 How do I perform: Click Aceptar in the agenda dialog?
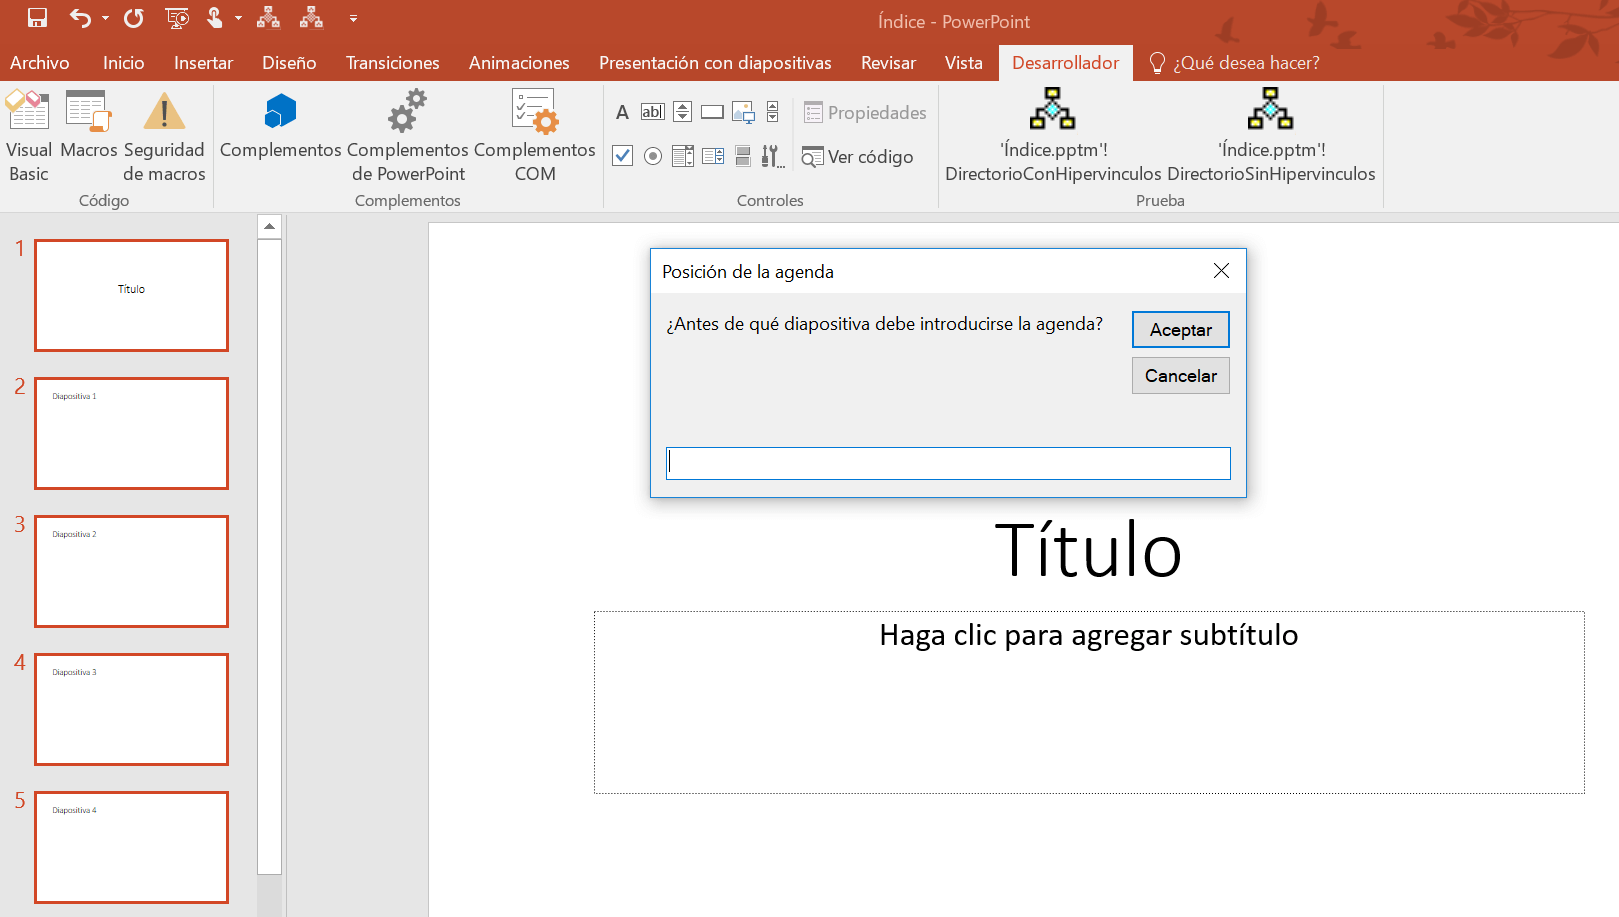click(x=1180, y=330)
